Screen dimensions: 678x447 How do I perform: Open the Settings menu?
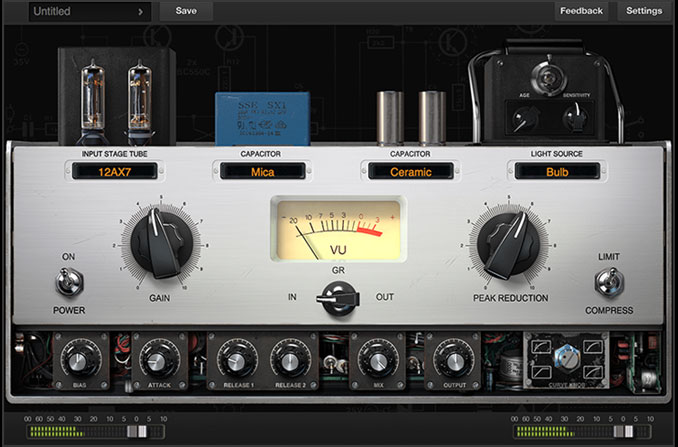pyautogui.click(x=644, y=11)
